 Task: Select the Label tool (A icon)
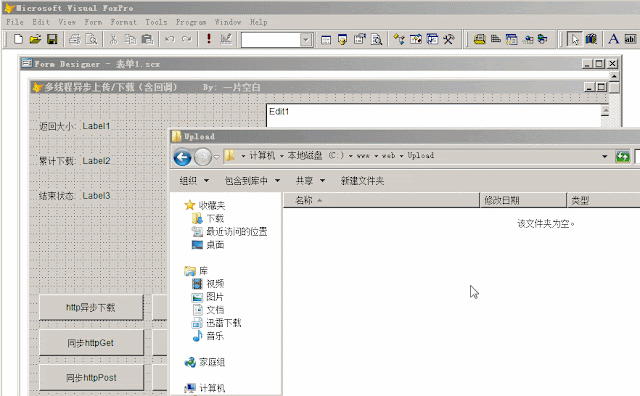(613, 39)
